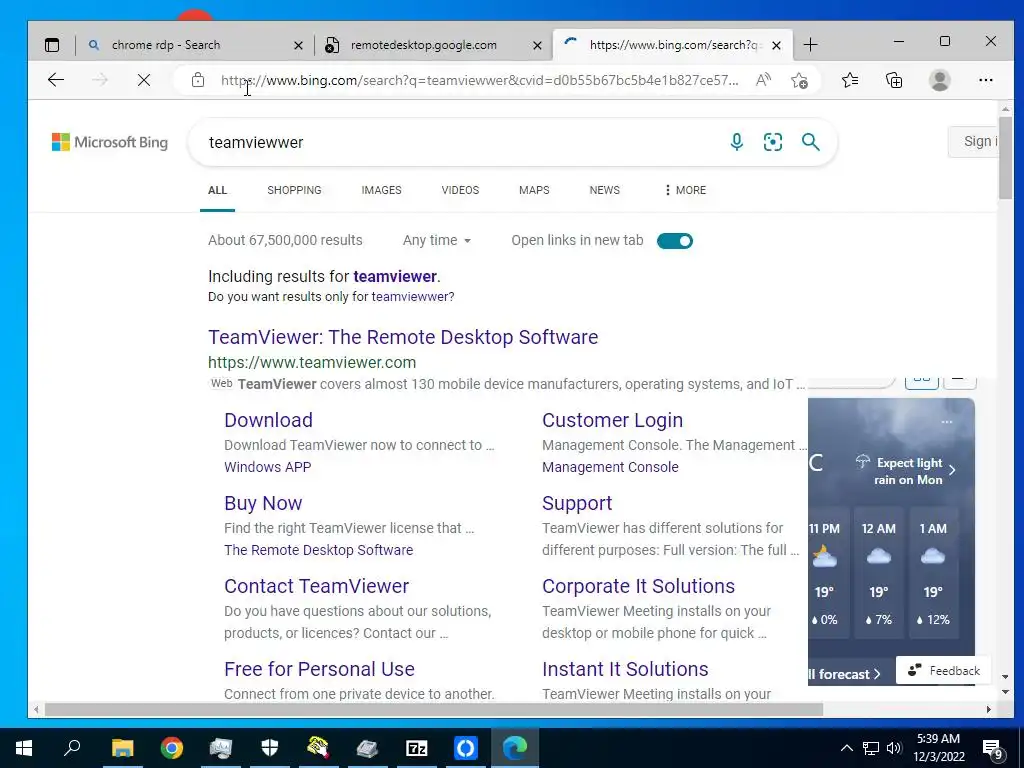
Task: Close the bing.com search tab
Action: (776, 45)
